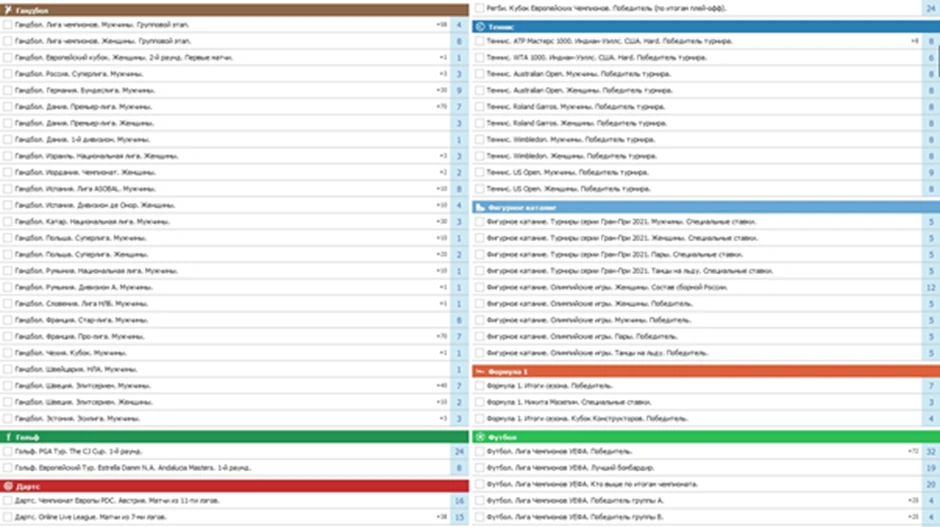
Task: Click the skate icon in Фигурное катание header
Action: point(480,207)
